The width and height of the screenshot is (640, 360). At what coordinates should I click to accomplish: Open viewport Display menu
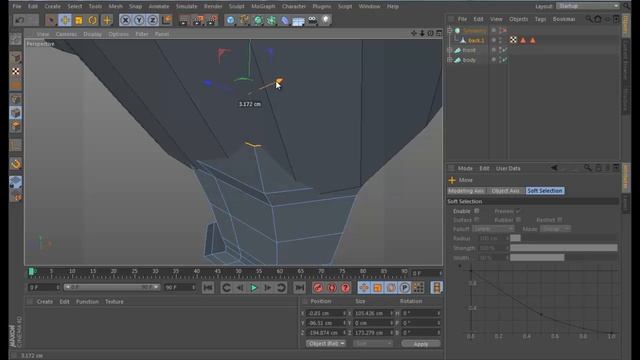93,34
